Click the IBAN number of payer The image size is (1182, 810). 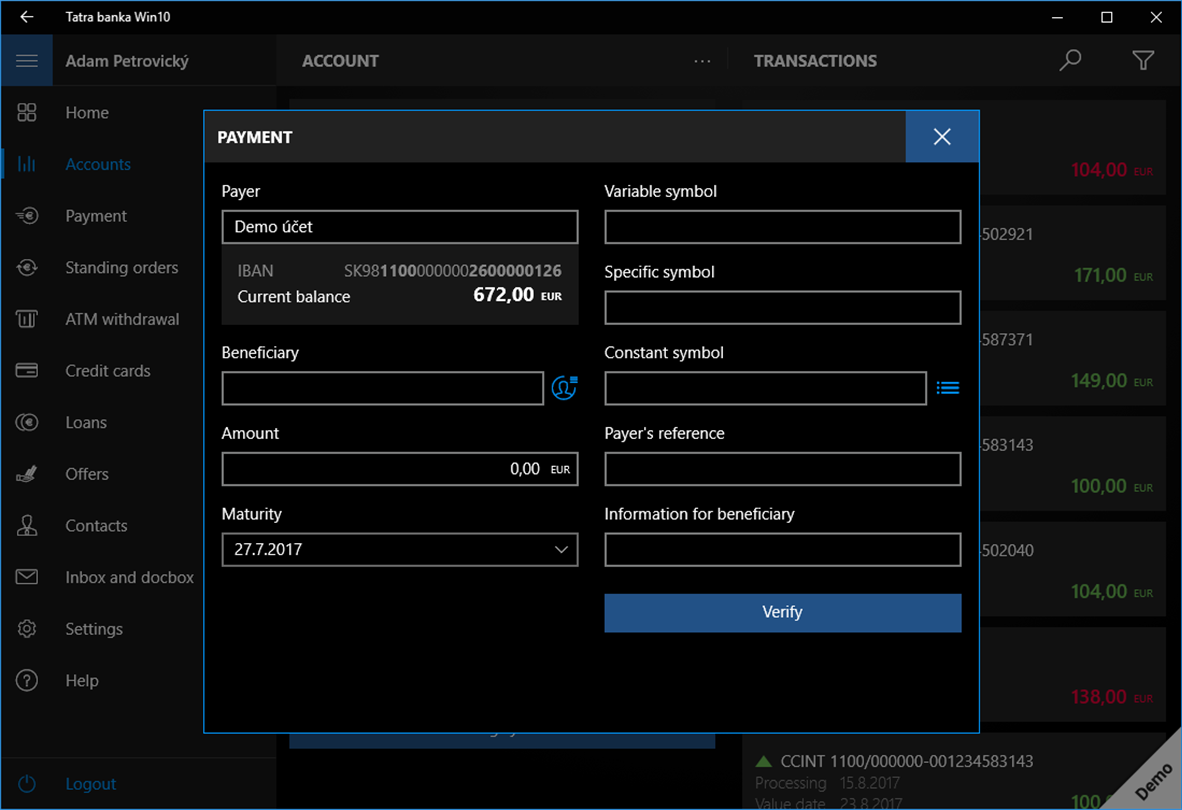pyautogui.click(x=452, y=271)
